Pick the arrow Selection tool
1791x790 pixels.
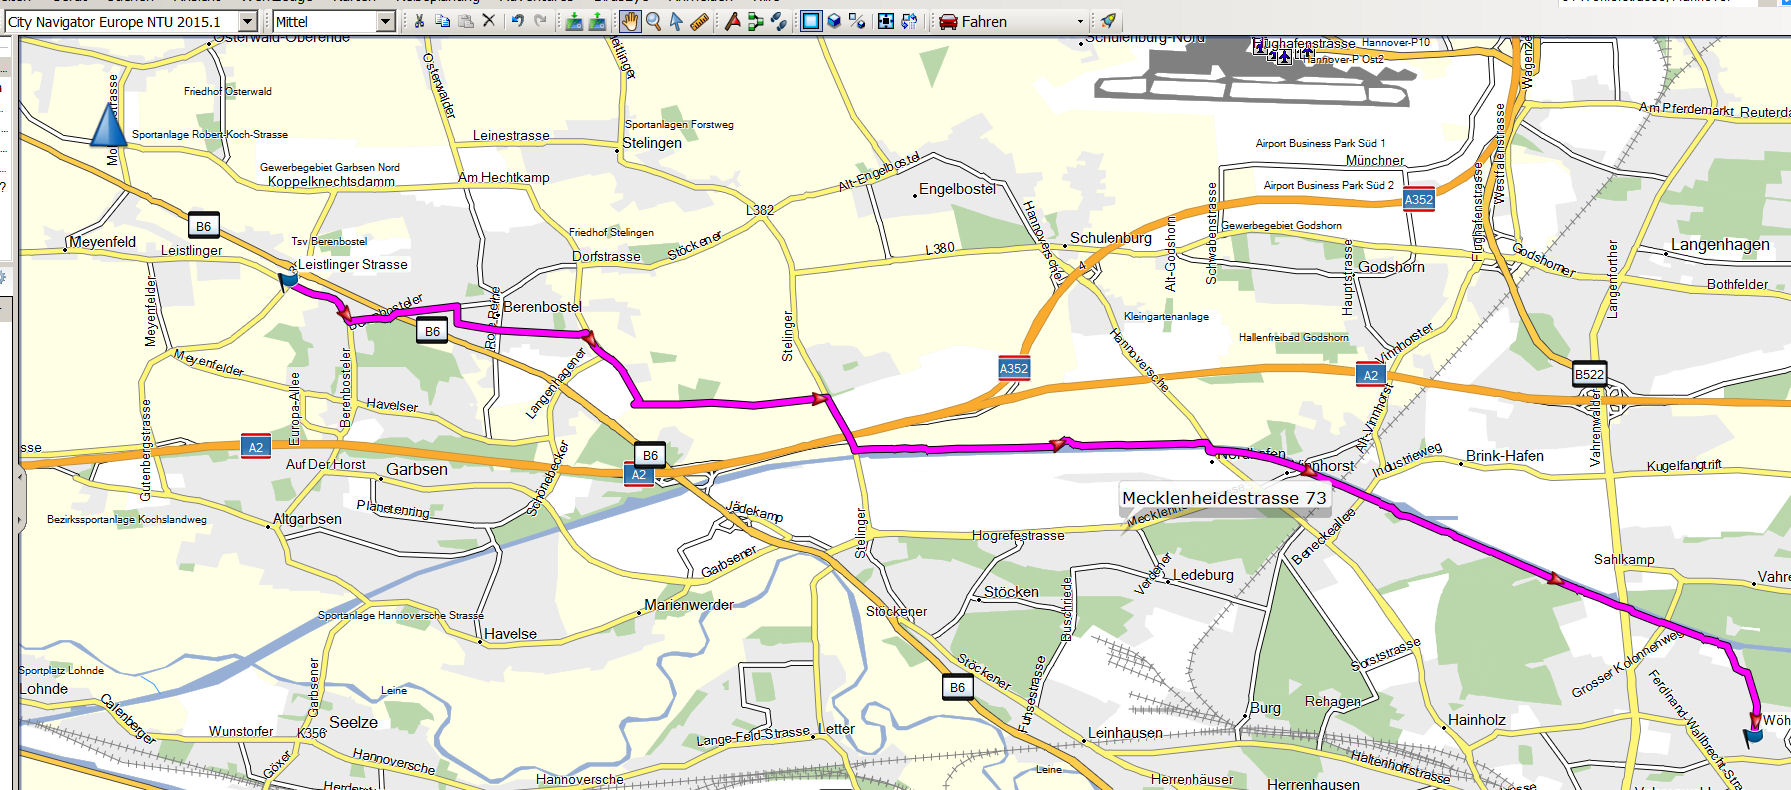click(x=676, y=21)
